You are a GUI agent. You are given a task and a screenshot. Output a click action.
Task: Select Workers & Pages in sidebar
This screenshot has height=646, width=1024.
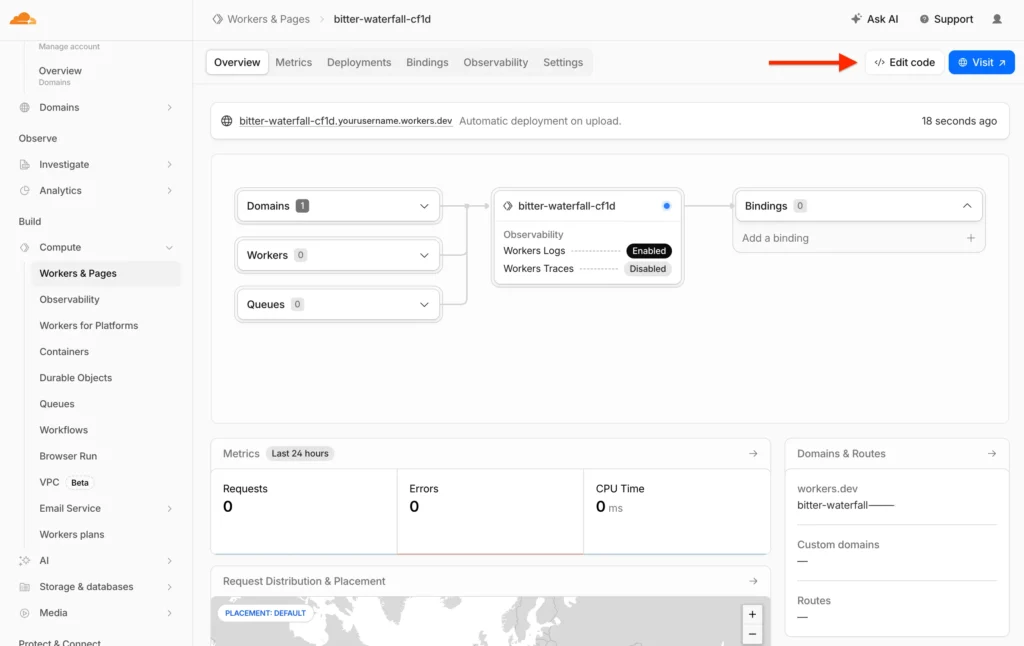[106, 274]
